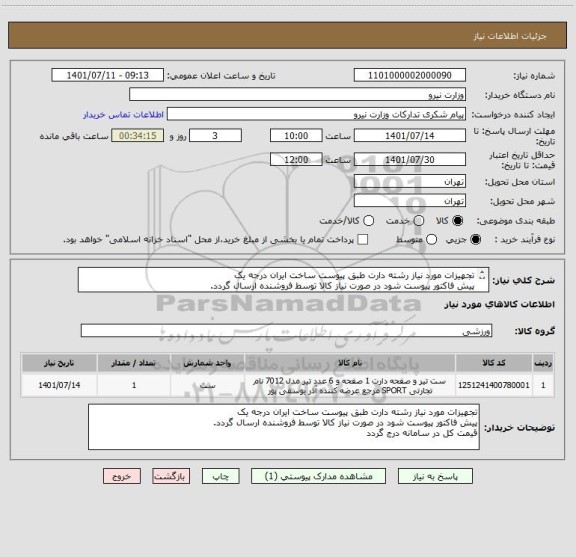The image size is (576, 557).
Task: Open مشاهده مدارک پیوستی (1) button
Action: [318, 476]
